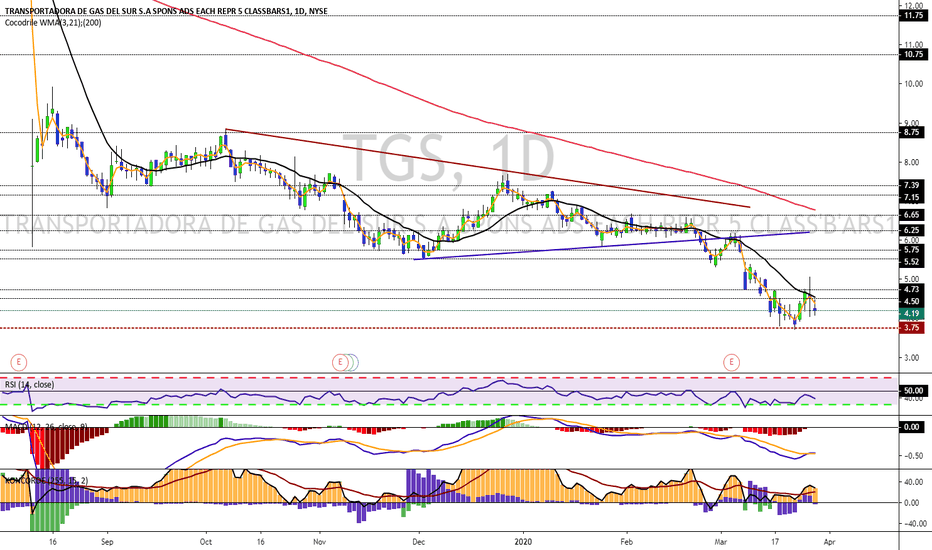
Task: Click the -40.00 tick on the Koncorde scale
Action: click(915, 524)
